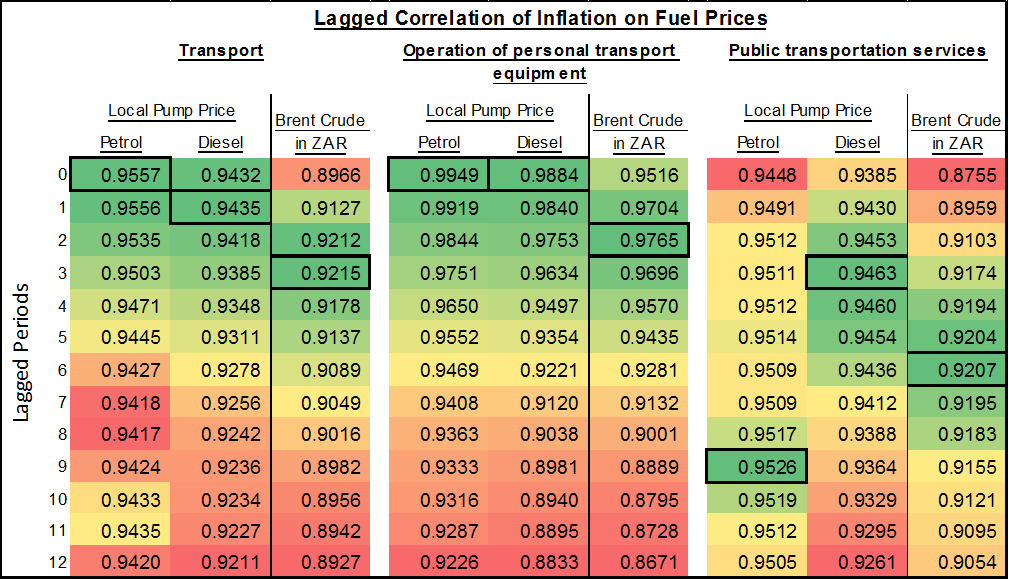Click the cell showing 0.9704
The height and width of the screenshot is (580, 1009).
click(639, 208)
